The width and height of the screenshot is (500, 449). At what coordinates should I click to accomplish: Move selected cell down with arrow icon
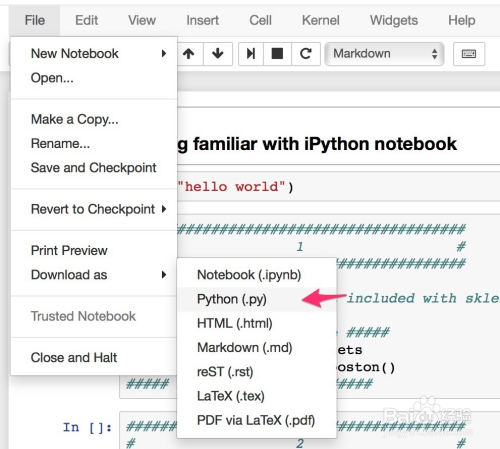[x=218, y=54]
